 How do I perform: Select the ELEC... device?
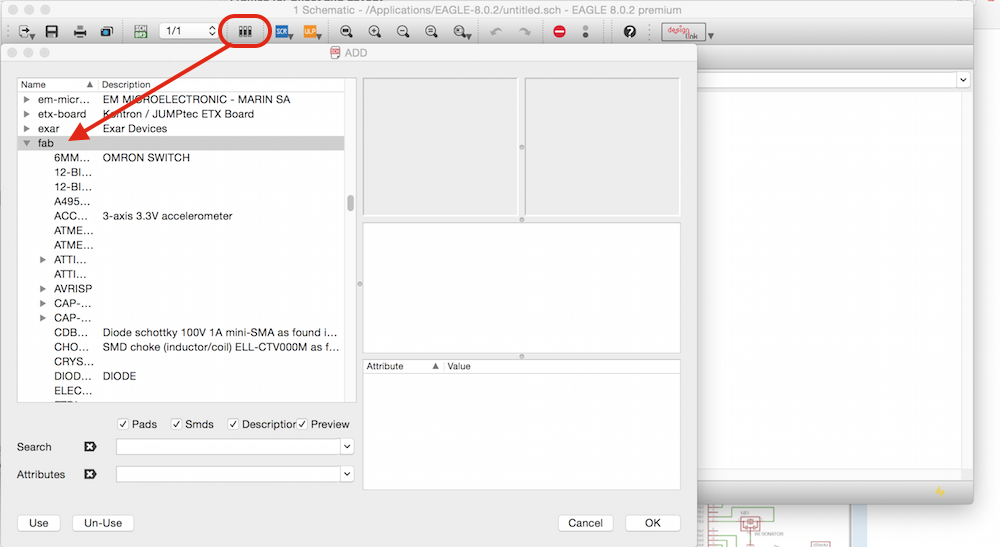coord(181,391)
